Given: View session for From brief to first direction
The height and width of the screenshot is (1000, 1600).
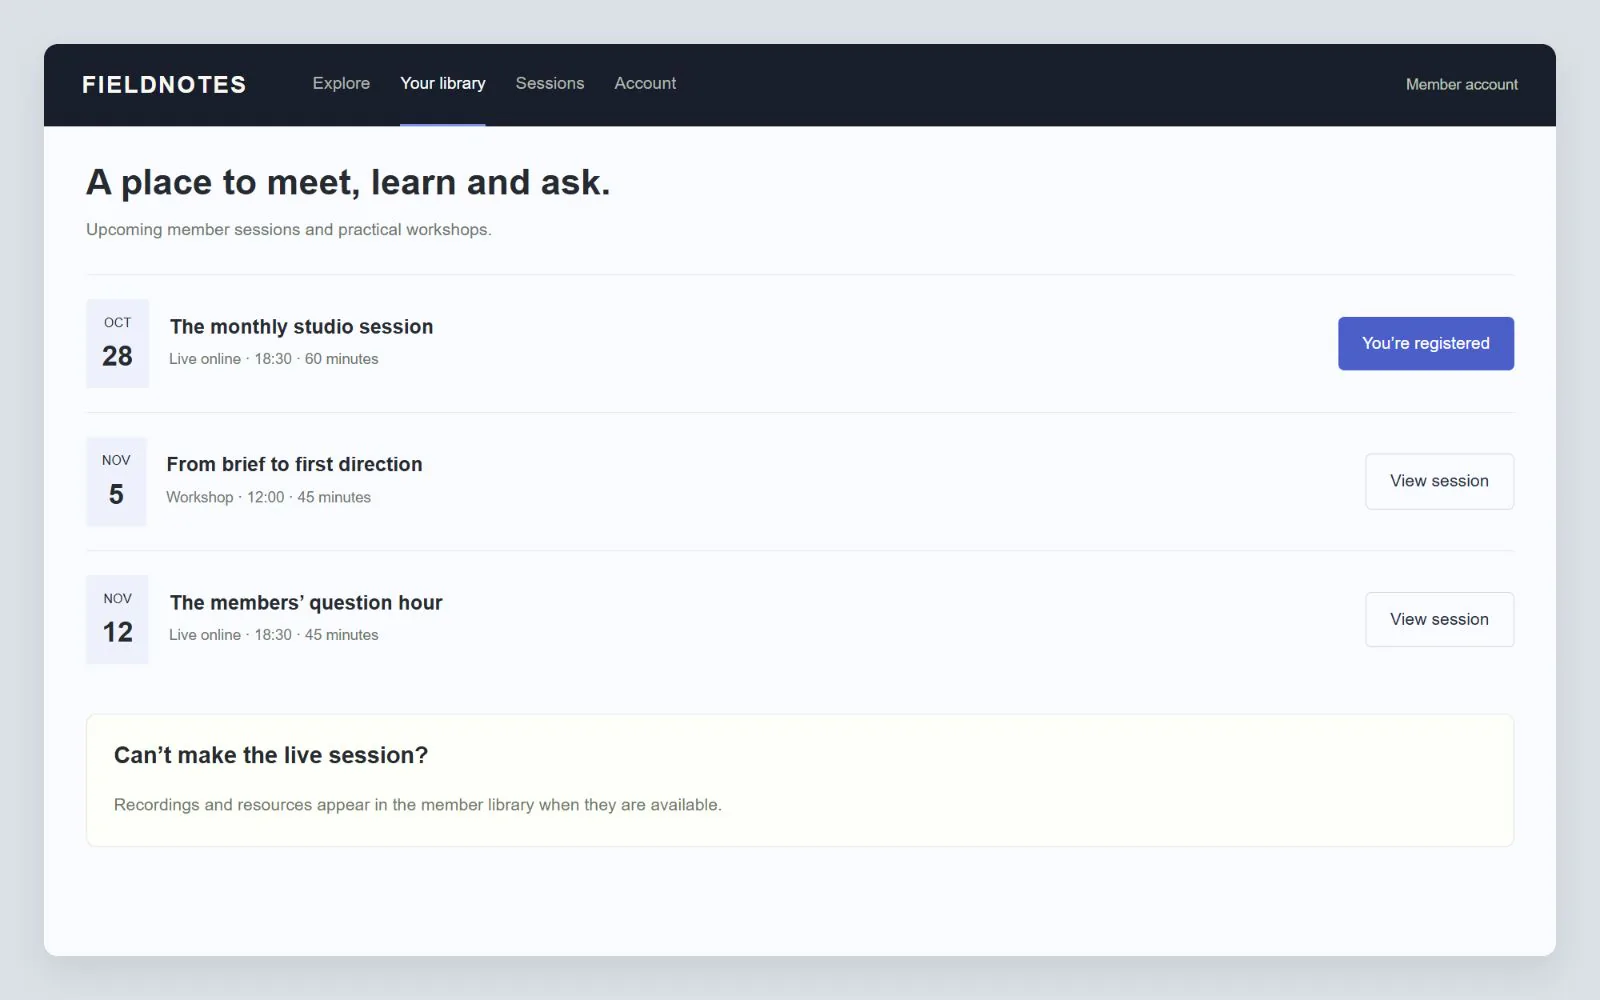Looking at the screenshot, I should (1439, 482).
